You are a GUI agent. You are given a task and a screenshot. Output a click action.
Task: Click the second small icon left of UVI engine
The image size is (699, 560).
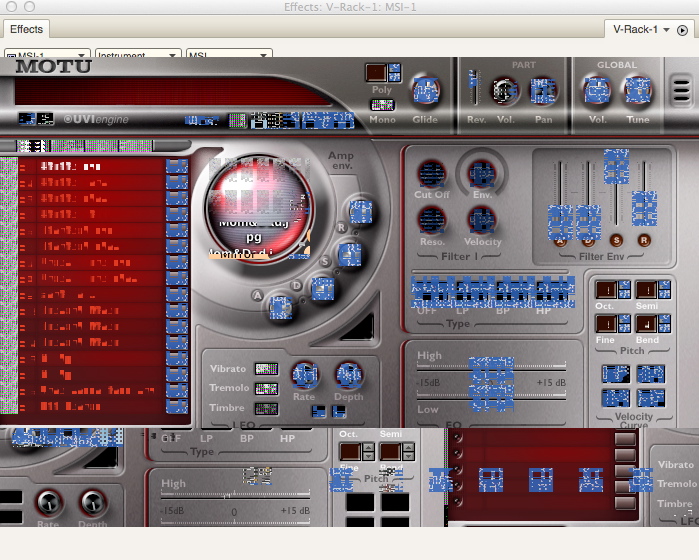pos(45,119)
